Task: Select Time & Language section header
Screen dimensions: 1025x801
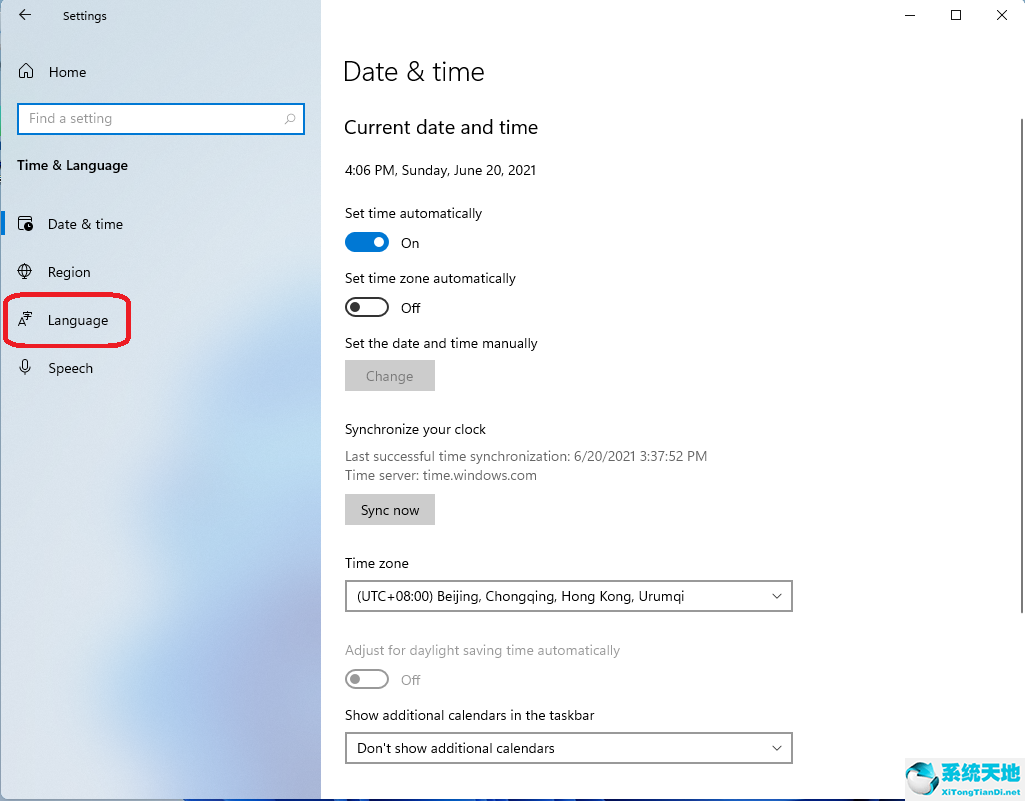Action: pos(72,165)
